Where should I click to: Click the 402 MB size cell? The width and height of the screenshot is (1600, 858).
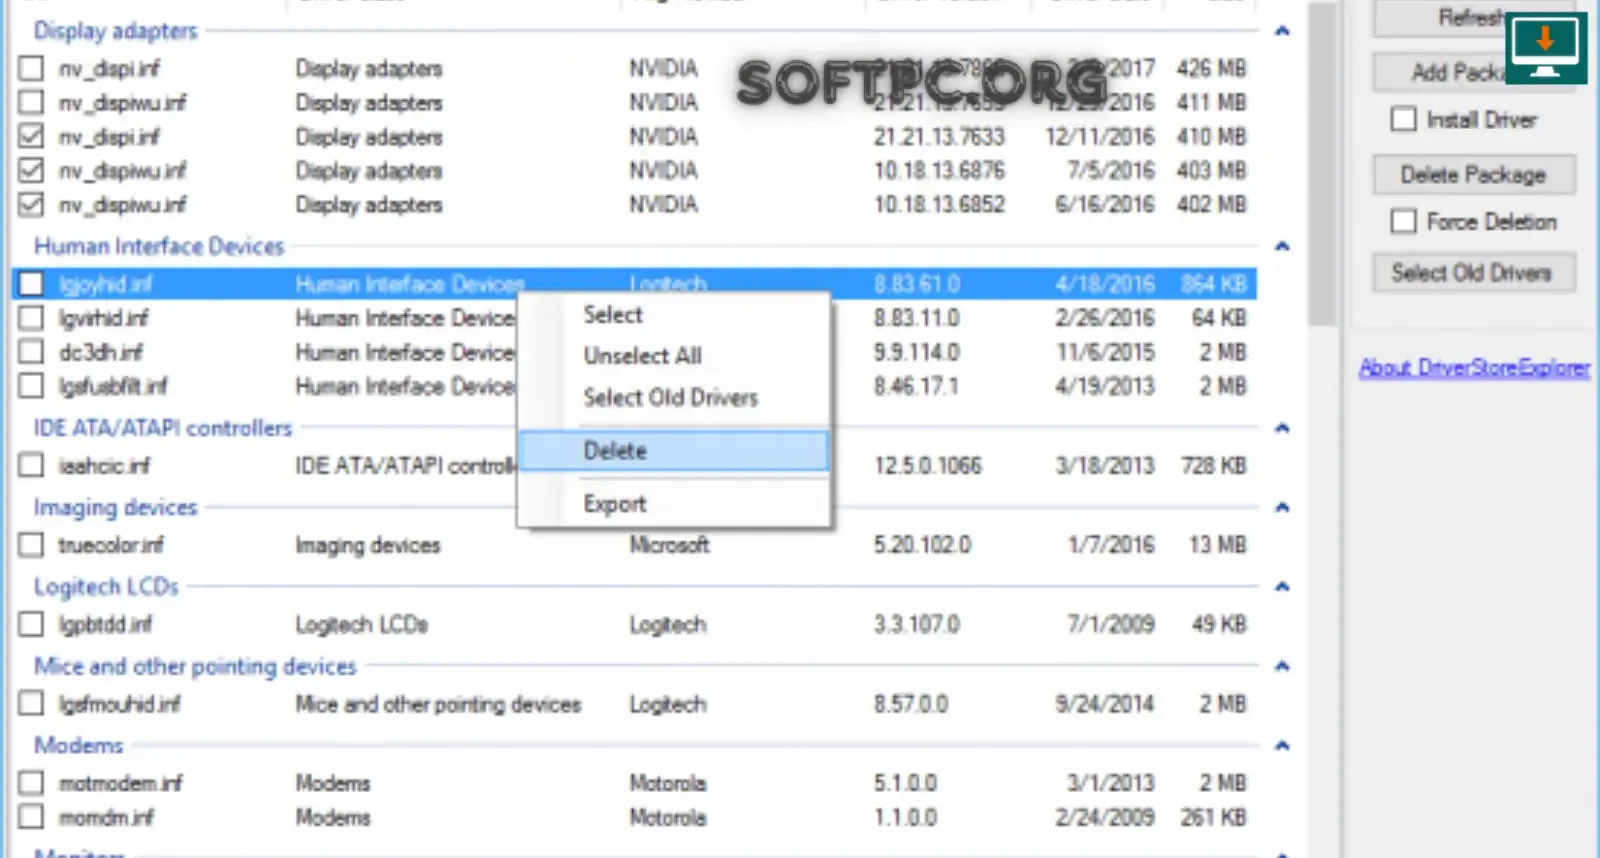click(1211, 205)
